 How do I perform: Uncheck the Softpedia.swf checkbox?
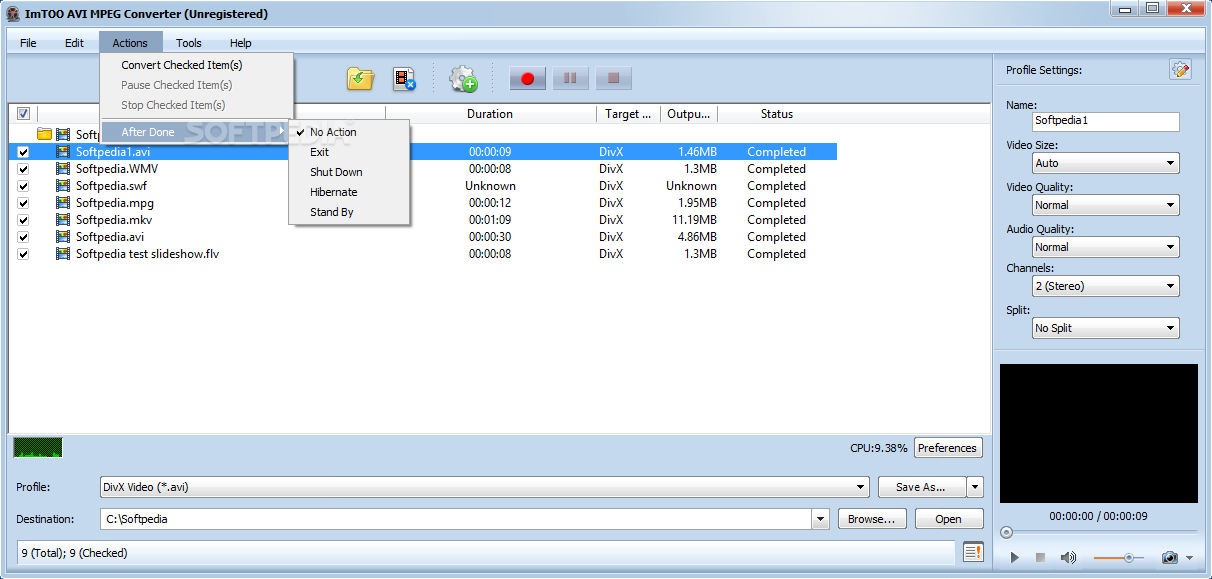[x=23, y=186]
